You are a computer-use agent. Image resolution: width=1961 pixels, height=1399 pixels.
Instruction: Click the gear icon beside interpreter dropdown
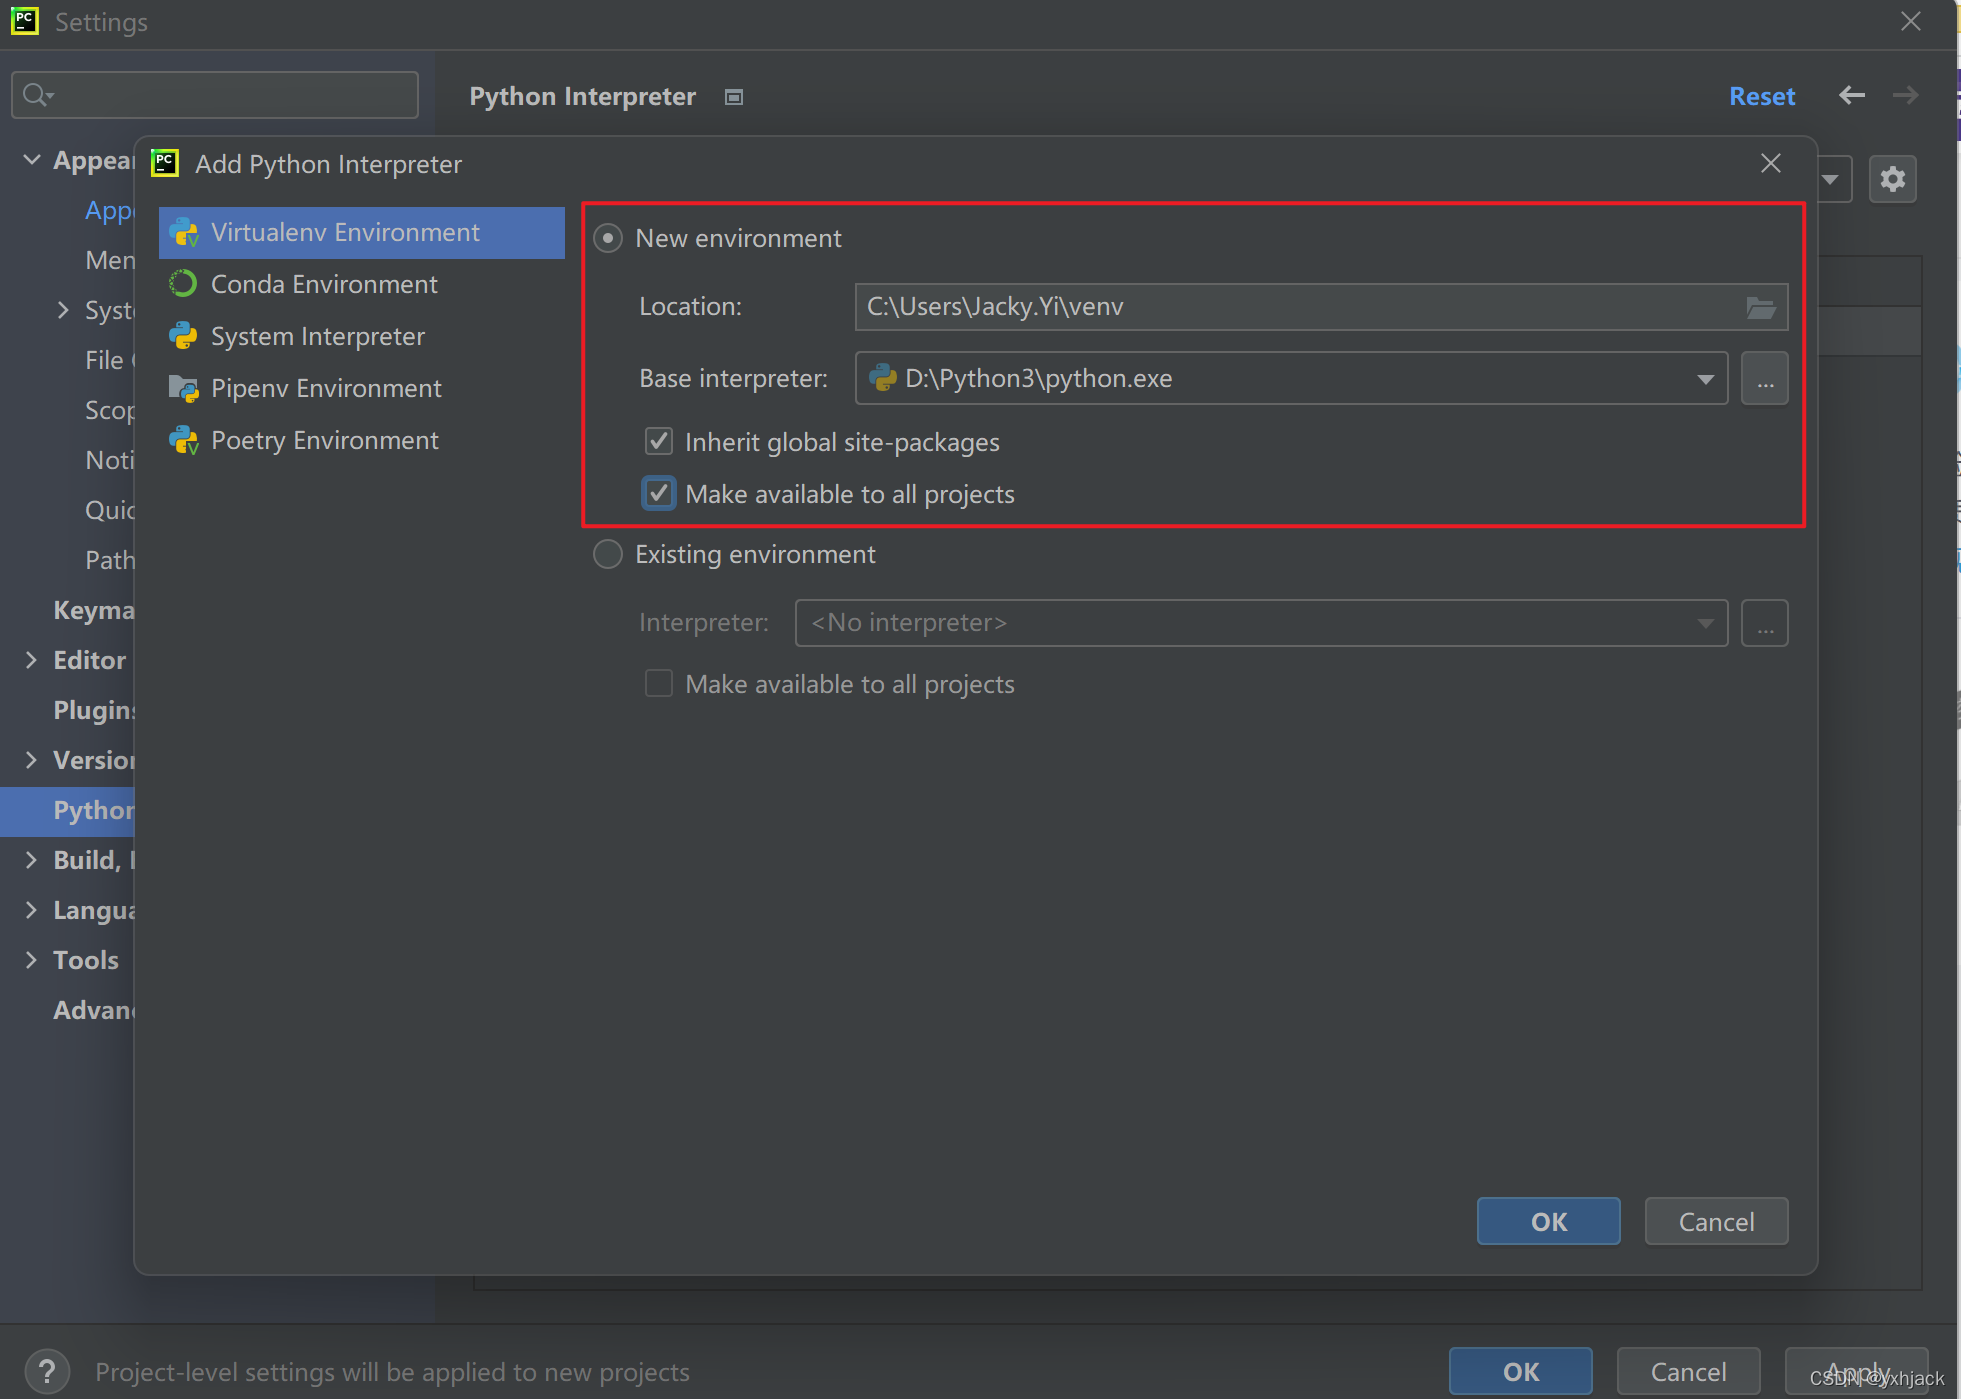coord(1892,180)
